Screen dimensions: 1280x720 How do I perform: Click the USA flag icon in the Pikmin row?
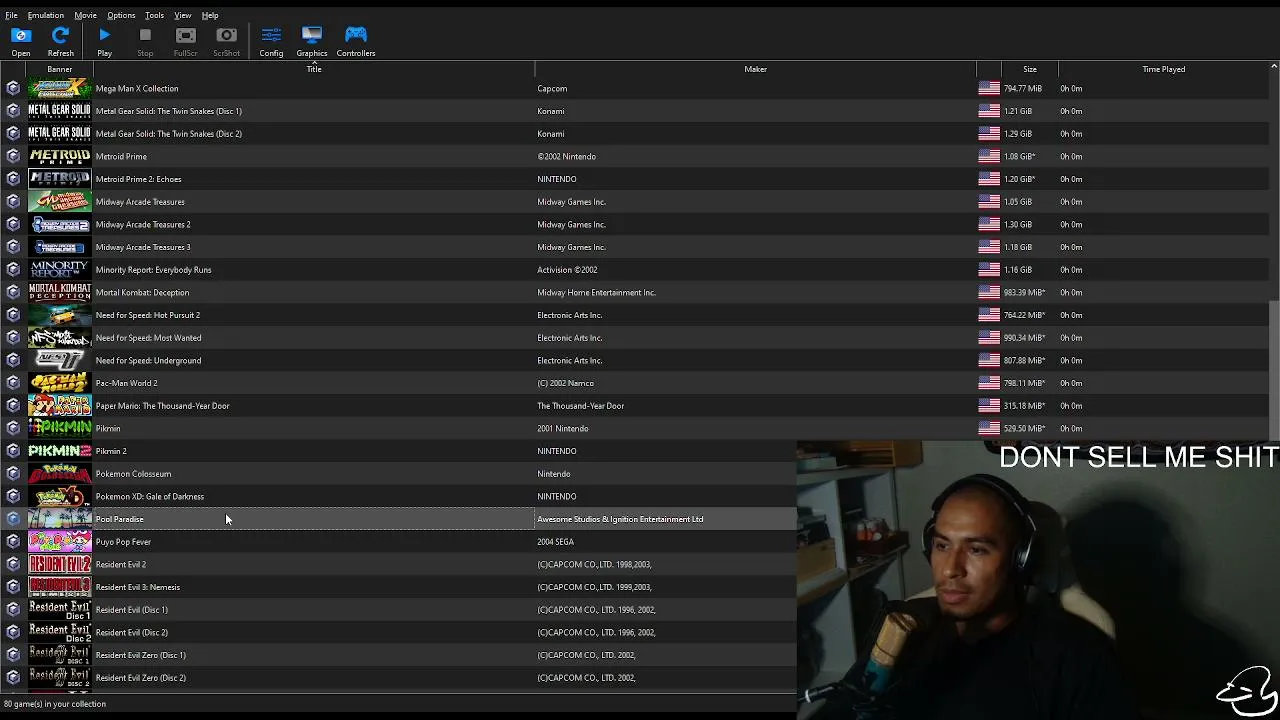(989, 428)
